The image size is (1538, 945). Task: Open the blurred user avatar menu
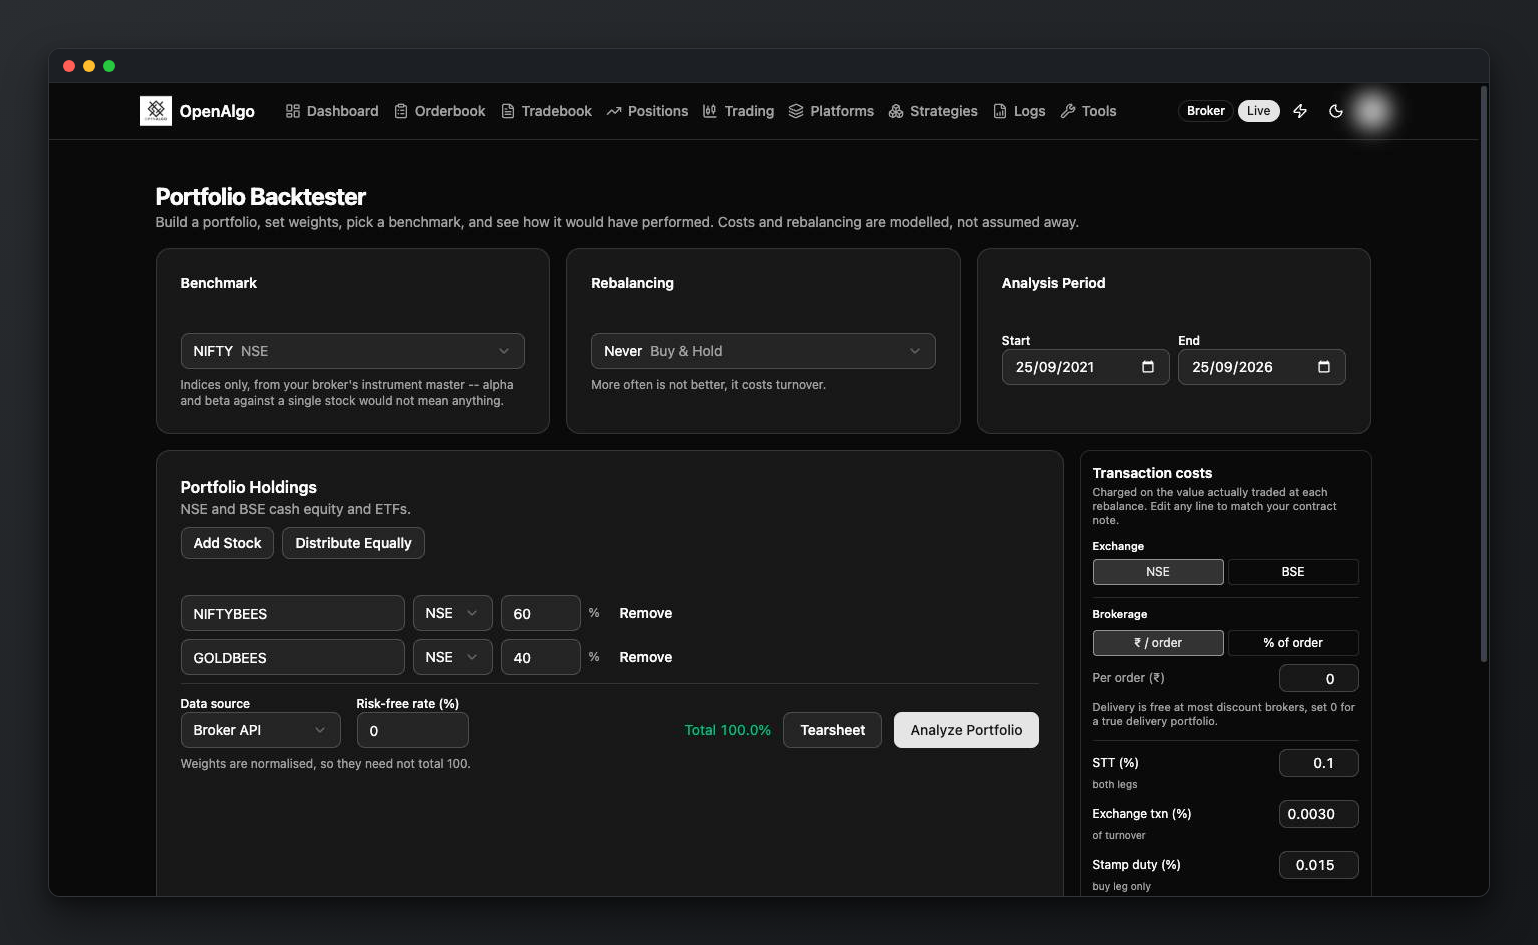pyautogui.click(x=1372, y=111)
